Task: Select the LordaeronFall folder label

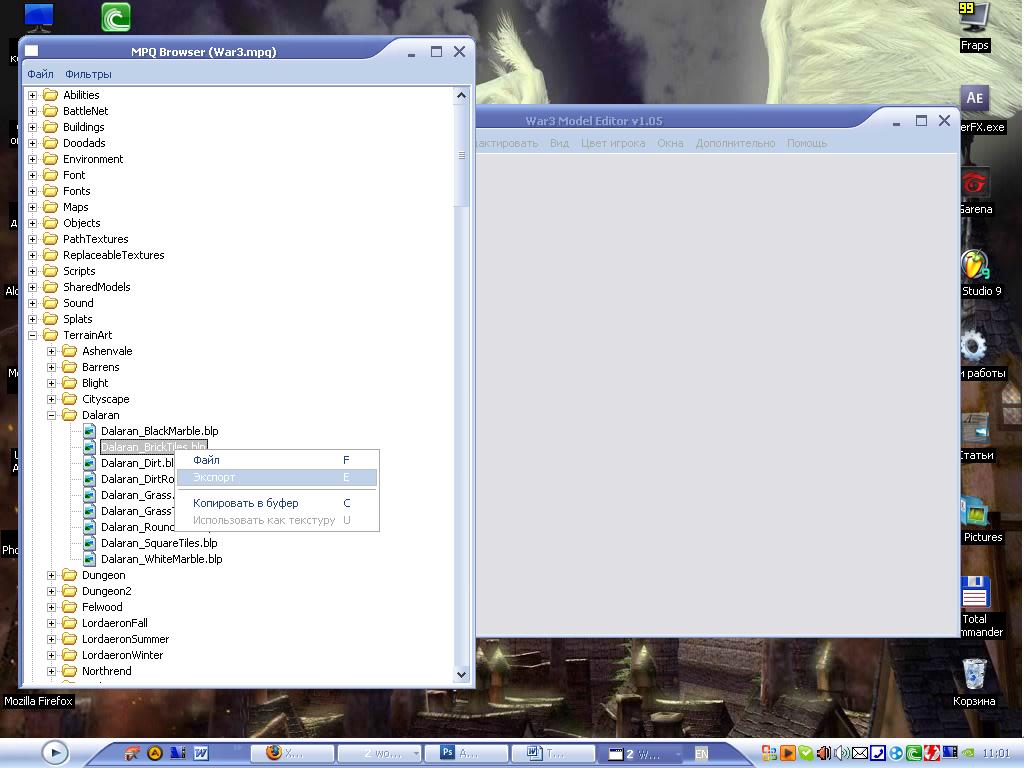Action: (x=115, y=623)
